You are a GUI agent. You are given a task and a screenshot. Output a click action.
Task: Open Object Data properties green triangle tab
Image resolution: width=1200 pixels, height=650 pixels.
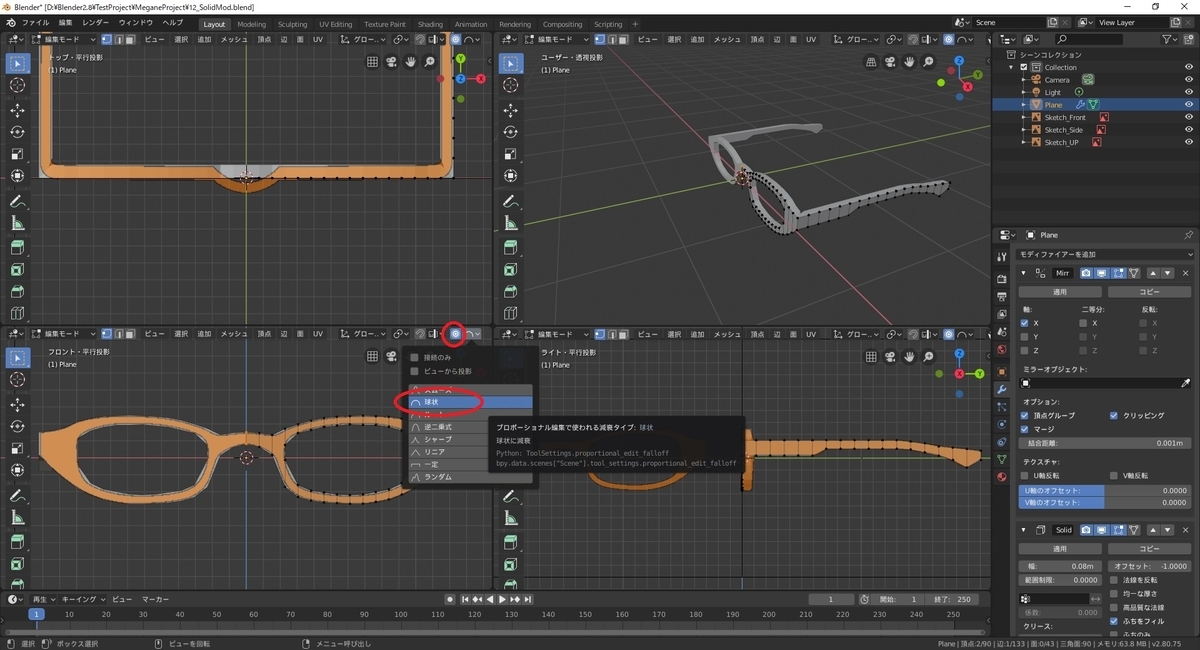click(1001, 459)
